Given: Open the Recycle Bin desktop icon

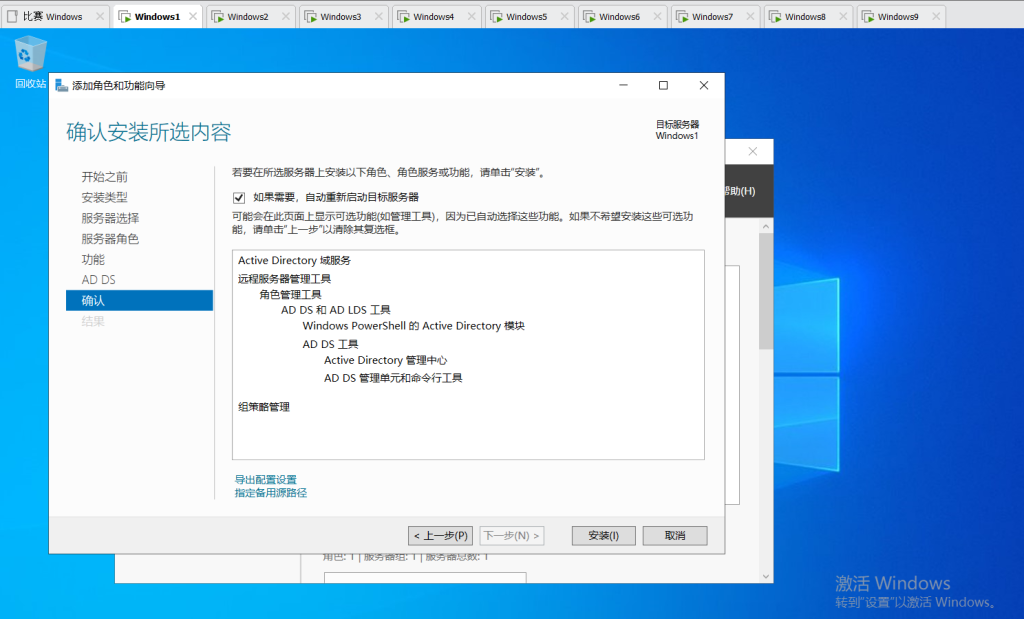Looking at the screenshot, I should click(30, 60).
